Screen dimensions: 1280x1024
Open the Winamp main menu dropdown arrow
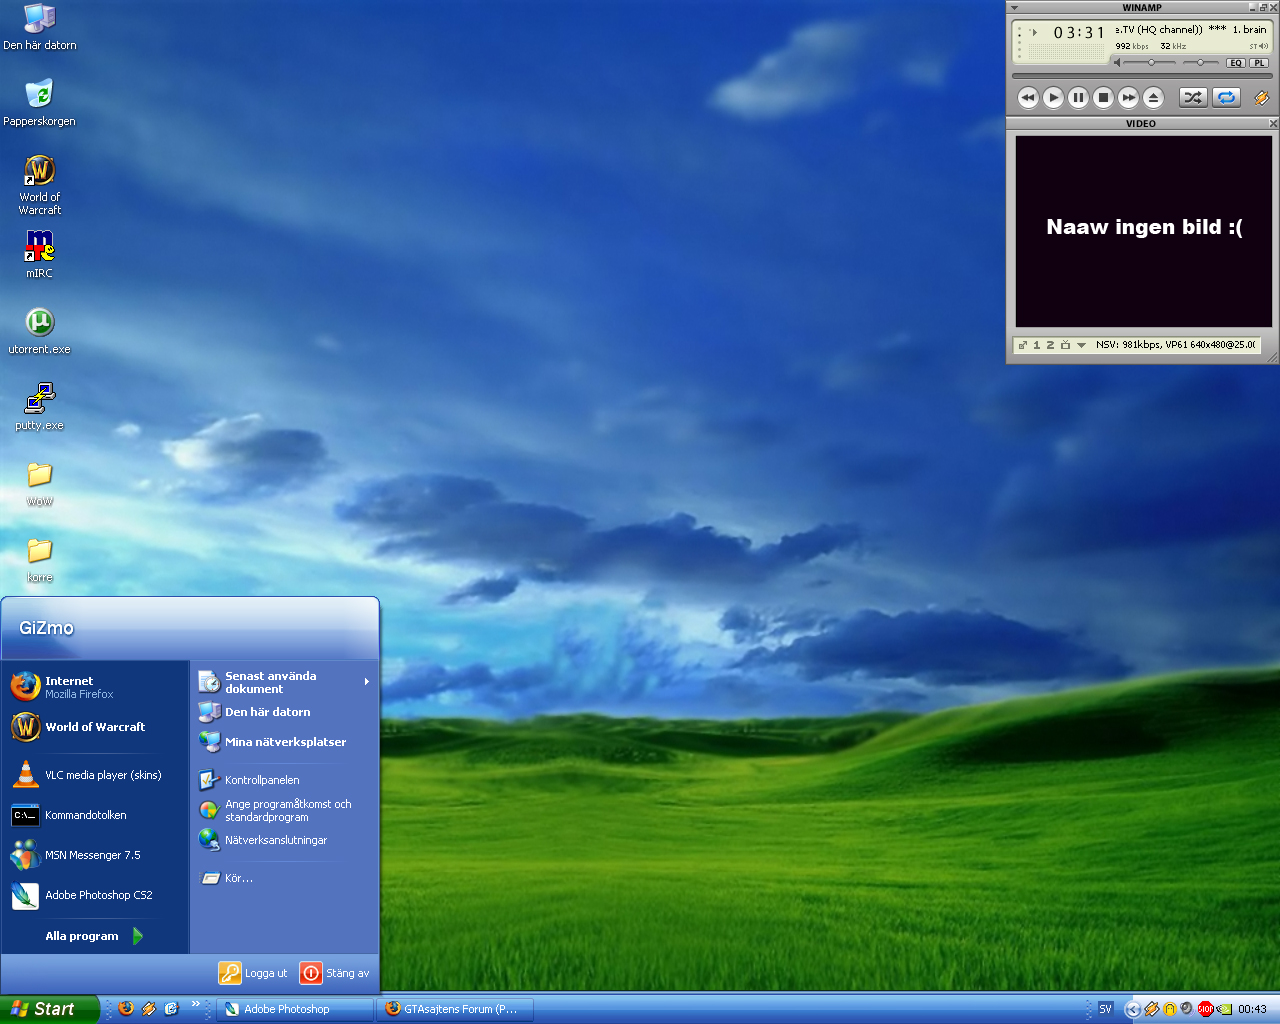pos(1014,7)
